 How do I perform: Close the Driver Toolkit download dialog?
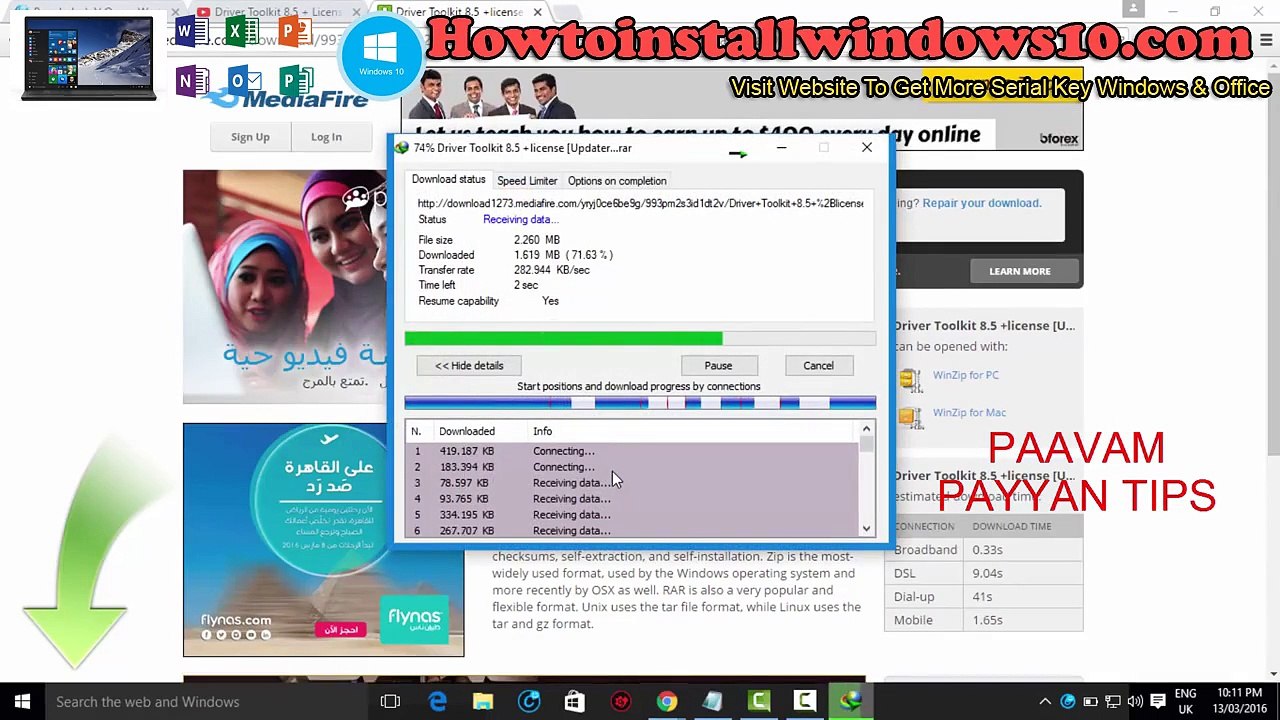point(867,148)
